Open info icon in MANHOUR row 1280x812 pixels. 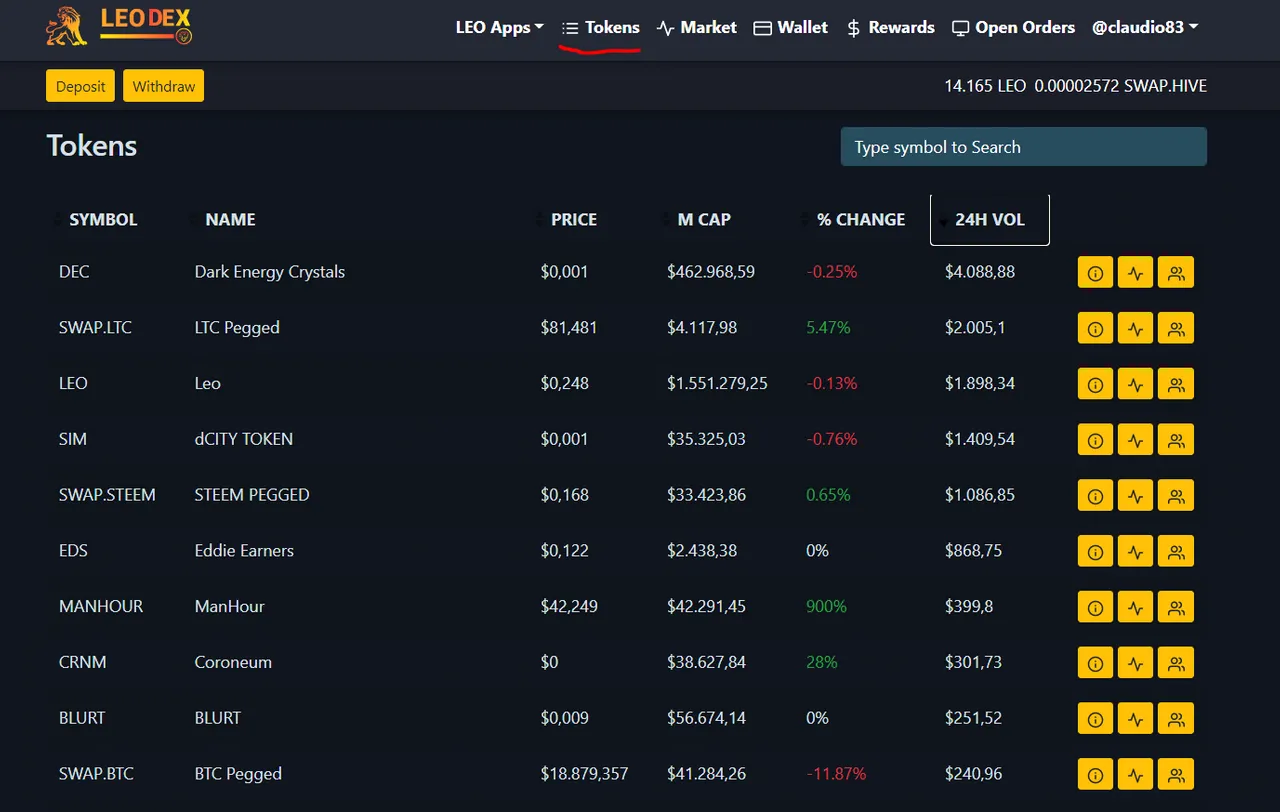1095,607
